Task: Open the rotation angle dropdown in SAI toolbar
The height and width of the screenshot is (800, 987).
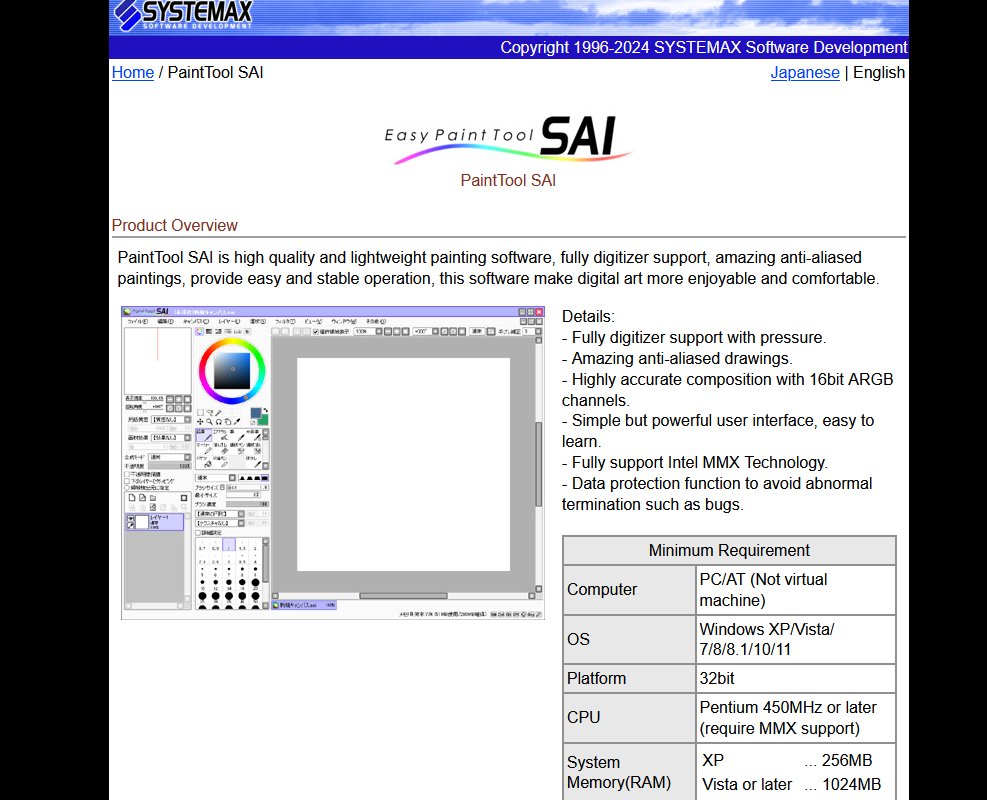Action: 426,332
